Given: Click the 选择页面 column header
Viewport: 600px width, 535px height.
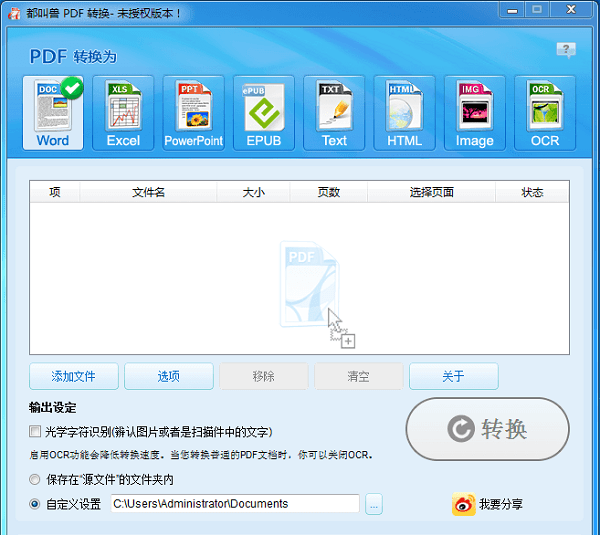Looking at the screenshot, I should [432, 192].
